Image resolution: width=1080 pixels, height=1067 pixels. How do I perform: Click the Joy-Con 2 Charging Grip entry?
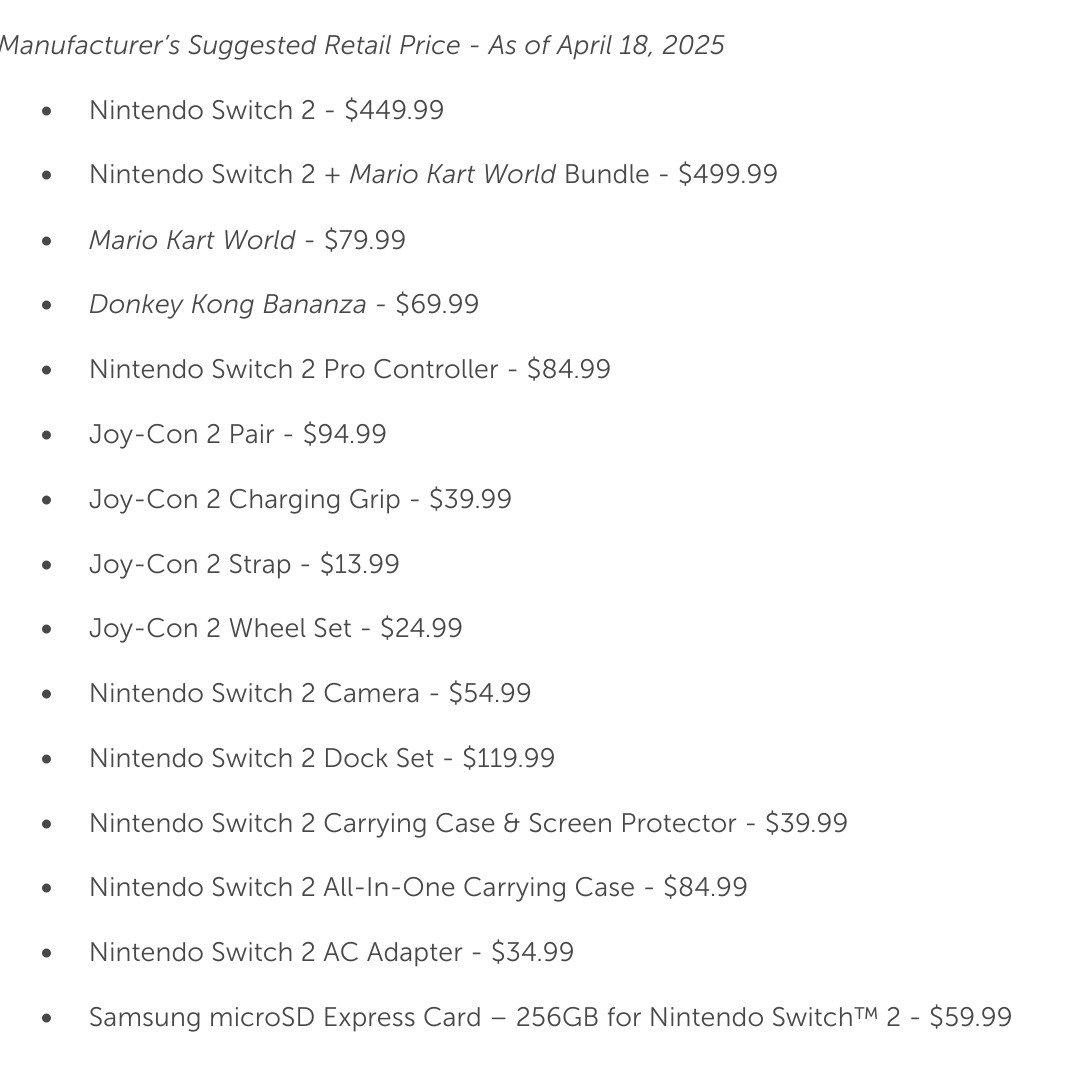300,499
